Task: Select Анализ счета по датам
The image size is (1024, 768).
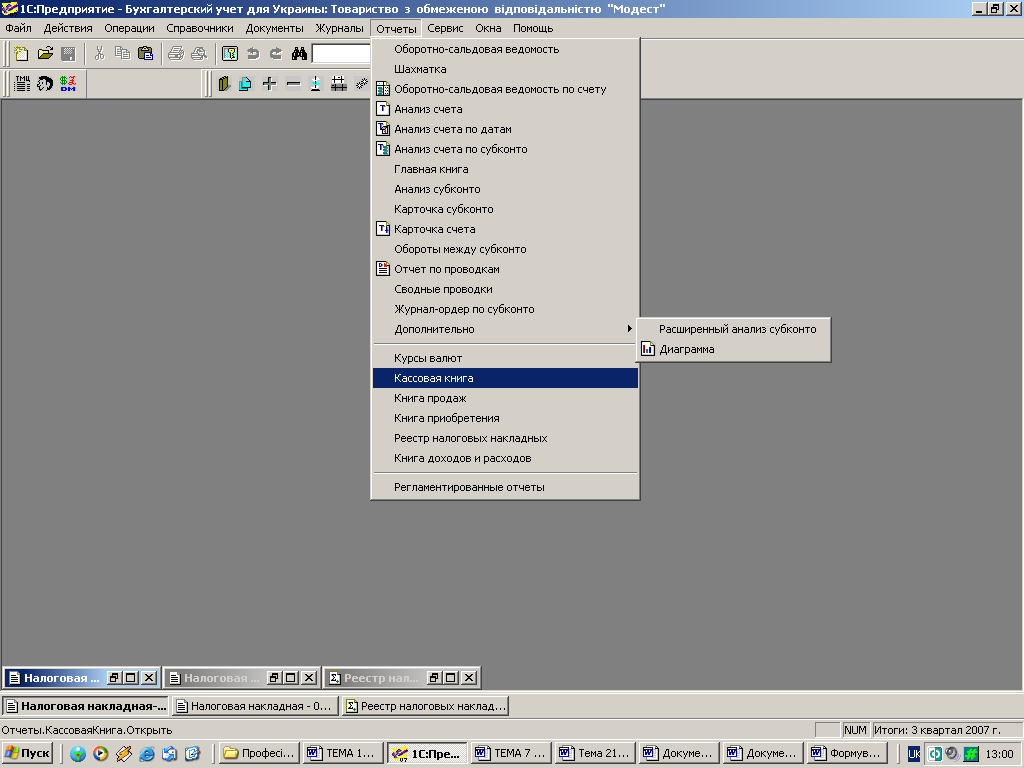Action: click(x=505, y=129)
